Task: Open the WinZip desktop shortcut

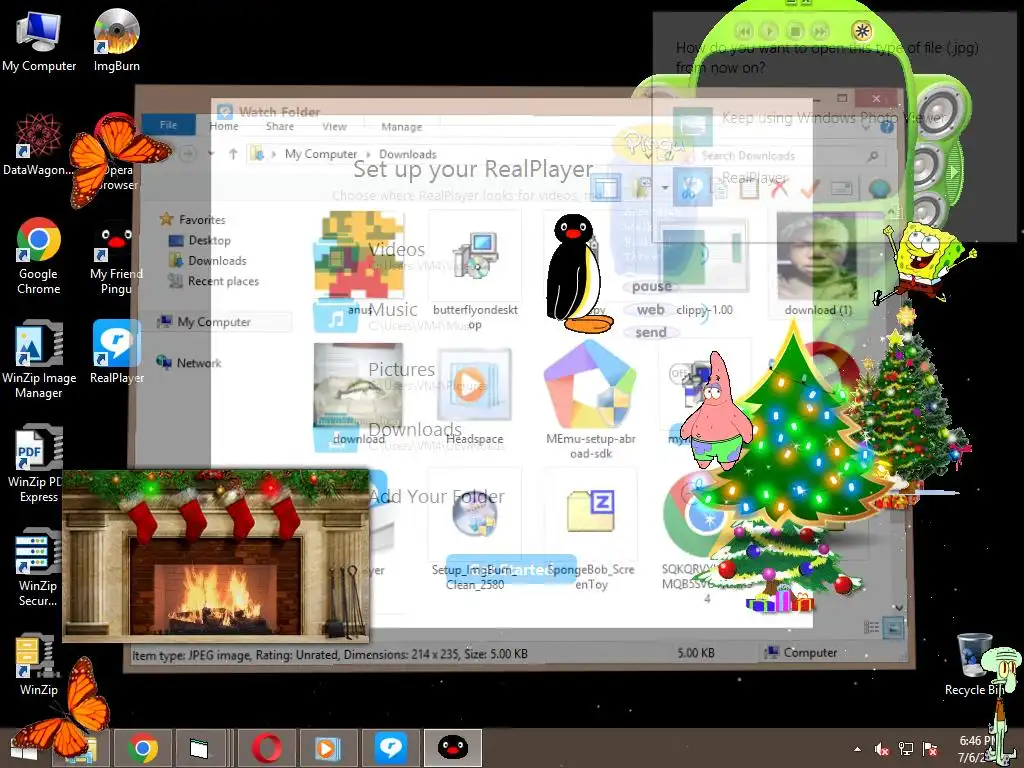Action: coord(39,665)
